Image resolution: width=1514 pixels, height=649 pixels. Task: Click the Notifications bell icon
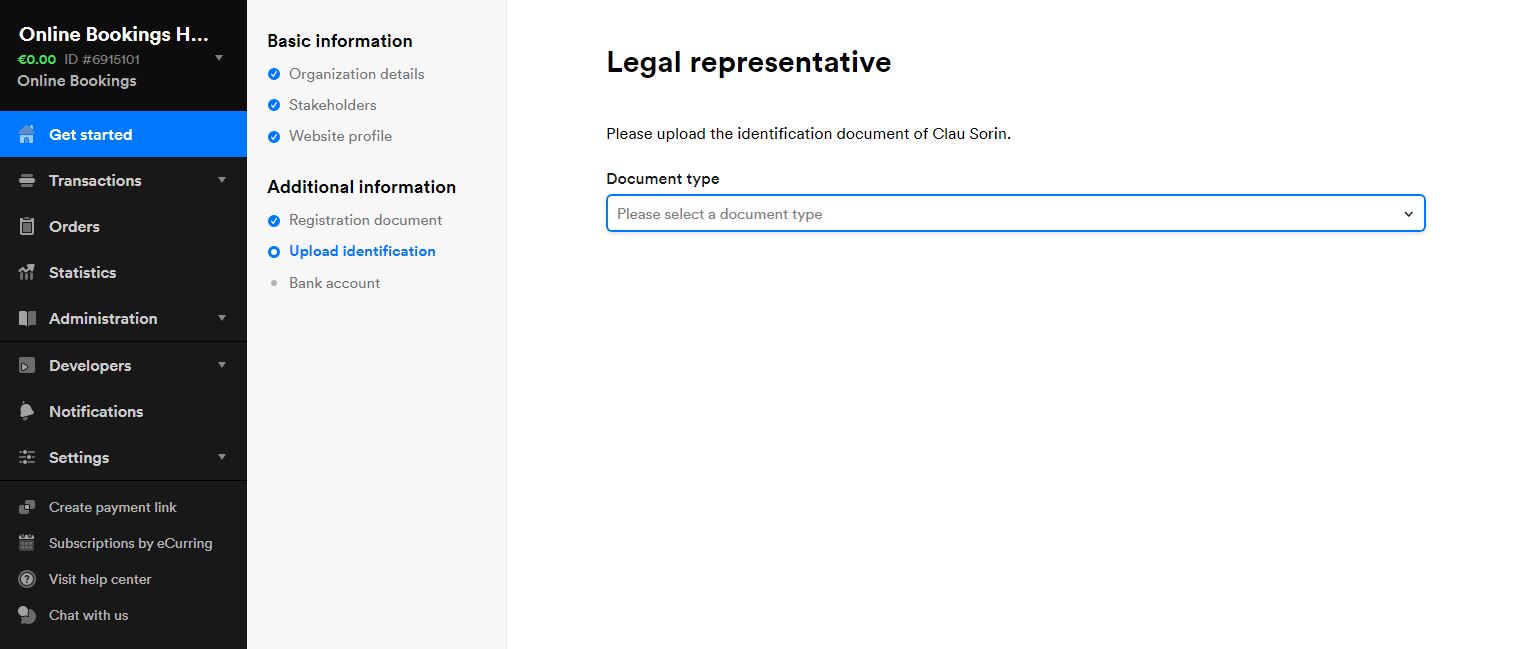(26, 411)
